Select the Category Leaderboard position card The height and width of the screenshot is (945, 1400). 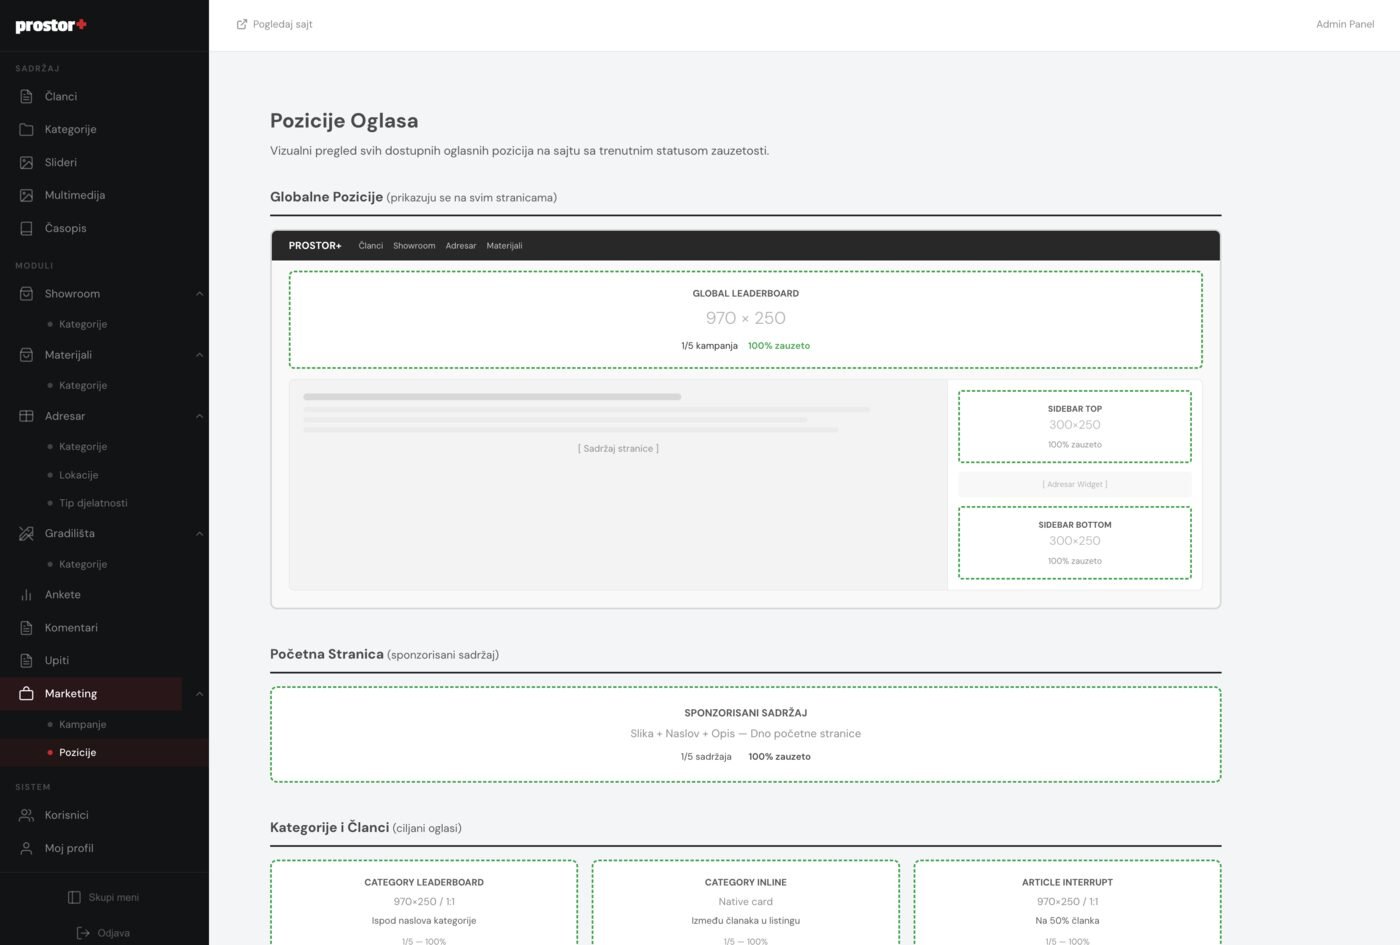click(424, 902)
